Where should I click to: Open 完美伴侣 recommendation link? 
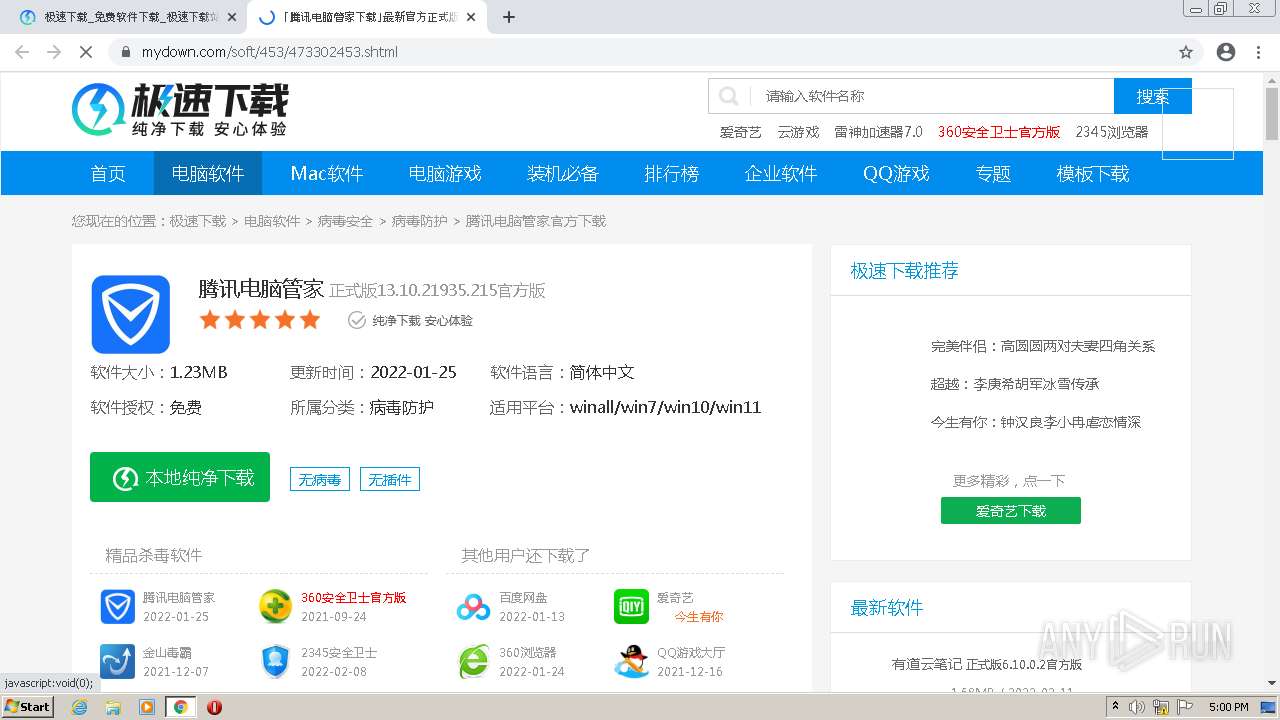(x=1043, y=346)
